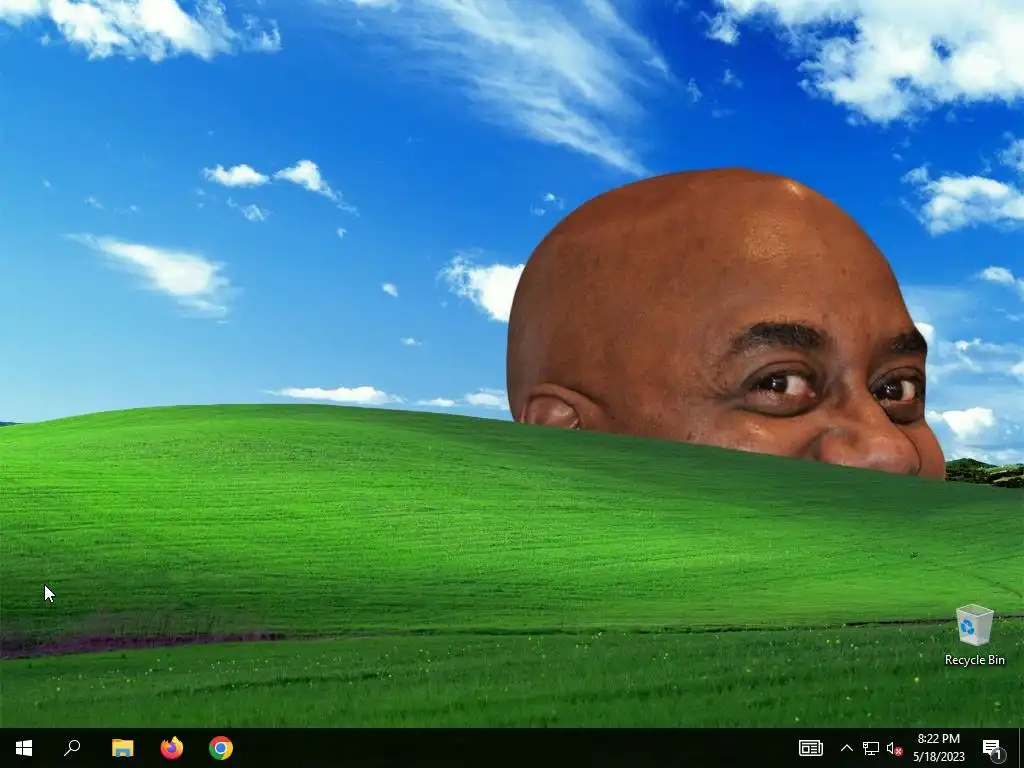Open the muted volume tray icon
Screen dimensions: 1024x768
tap(895, 748)
